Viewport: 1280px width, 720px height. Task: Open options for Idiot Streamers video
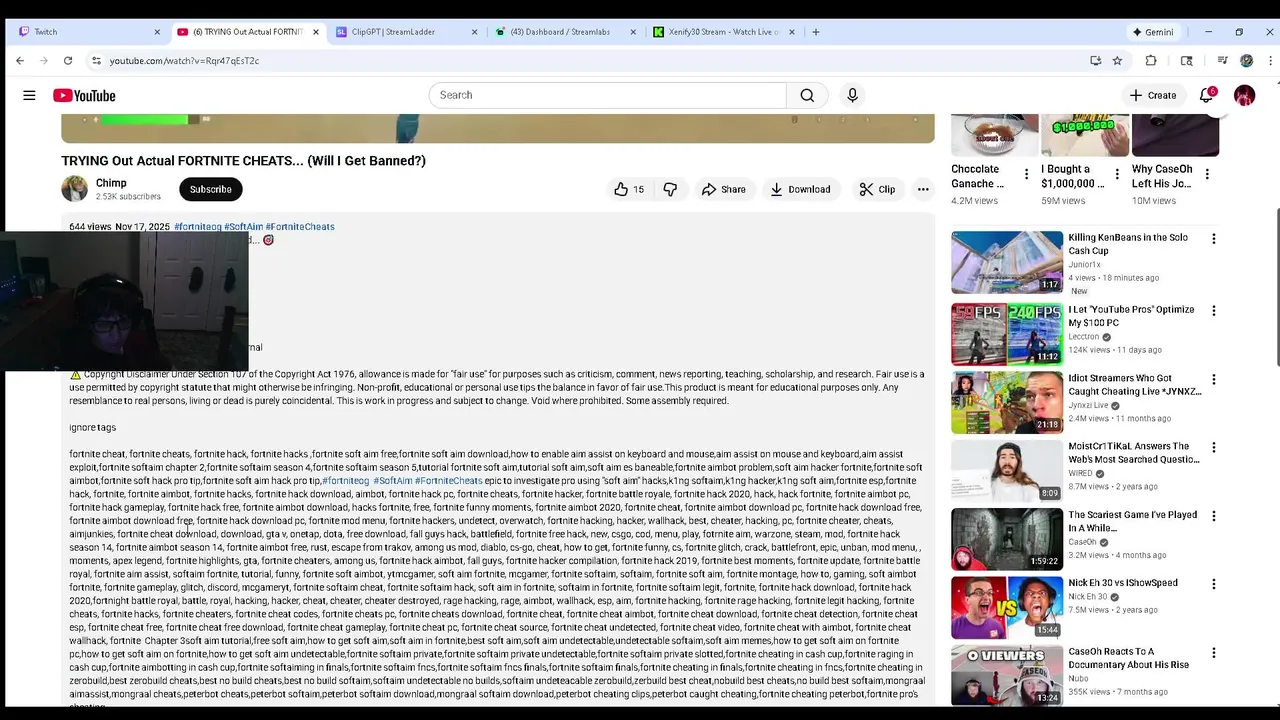pos(1214,380)
